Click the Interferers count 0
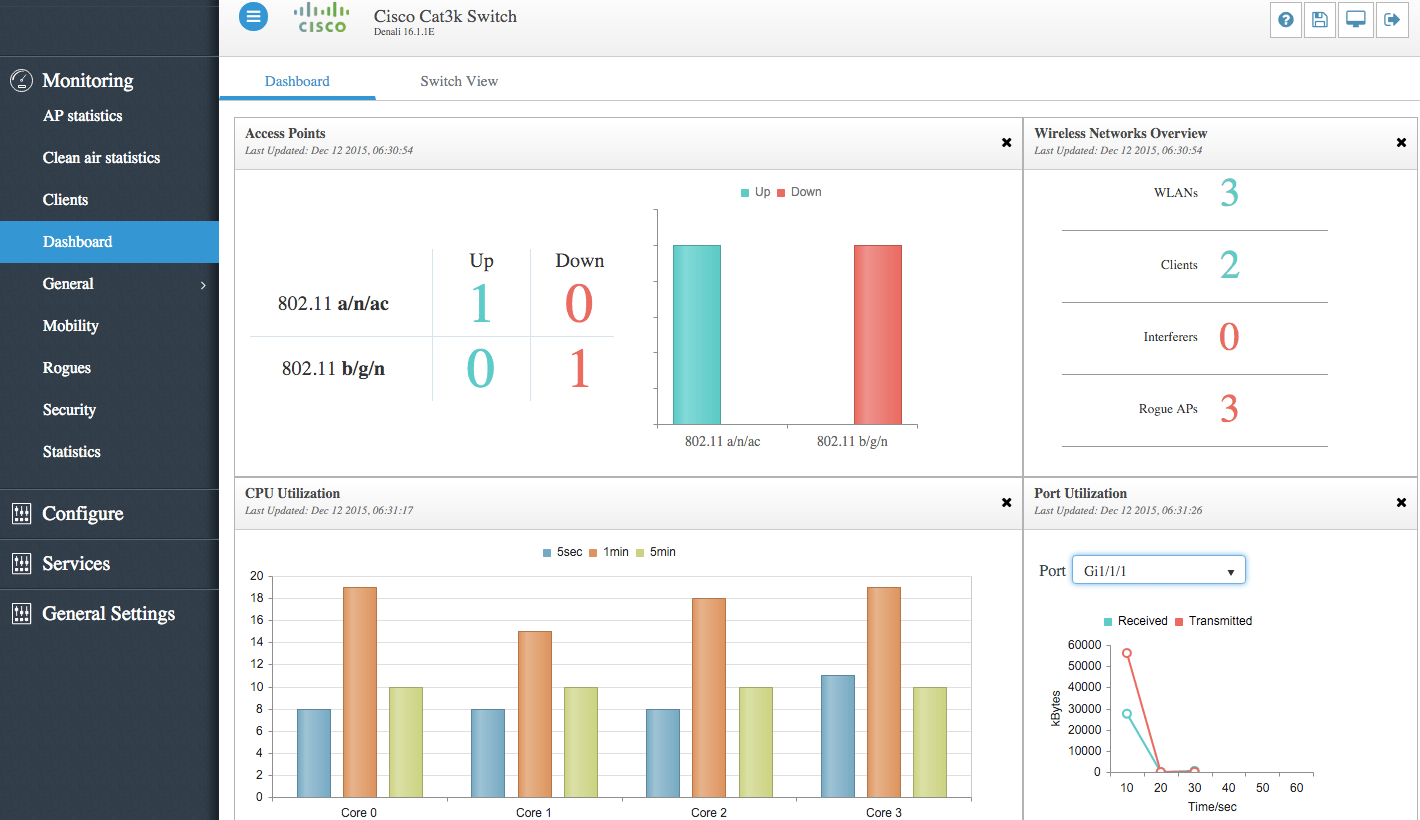The image size is (1420, 820). (x=1229, y=337)
